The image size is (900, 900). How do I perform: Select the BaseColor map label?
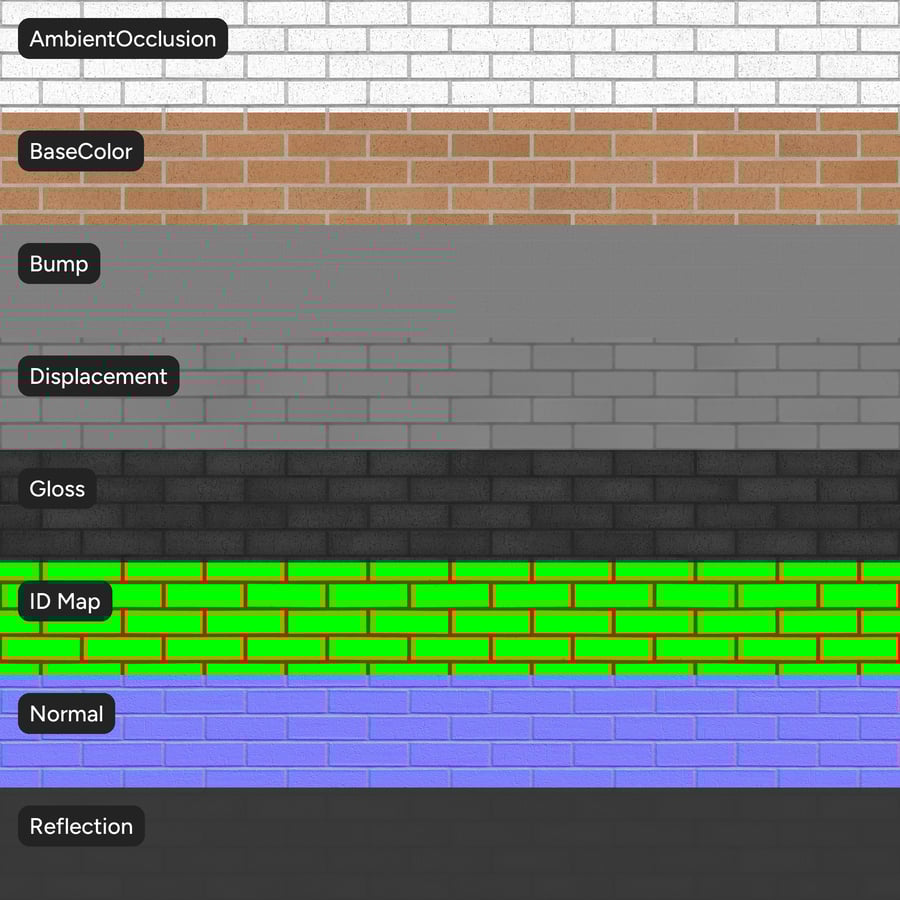click(80, 151)
